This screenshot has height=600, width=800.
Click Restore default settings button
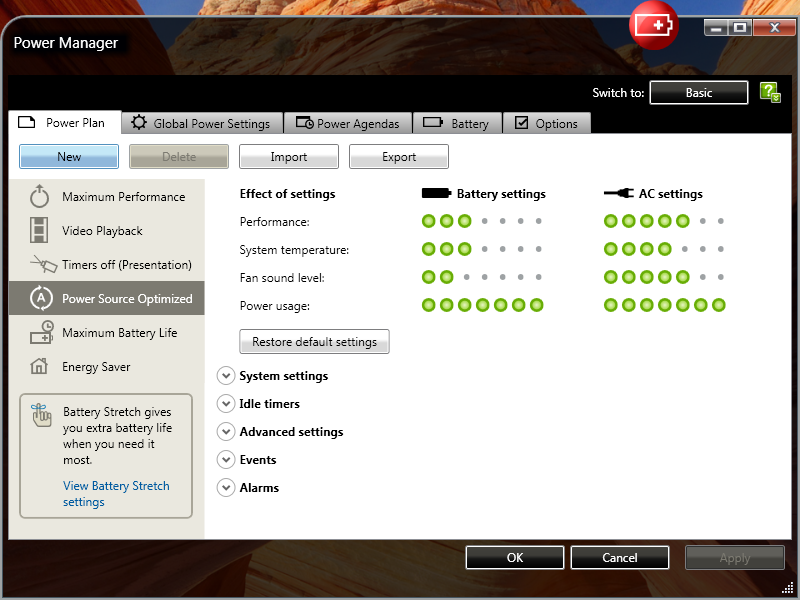click(314, 342)
